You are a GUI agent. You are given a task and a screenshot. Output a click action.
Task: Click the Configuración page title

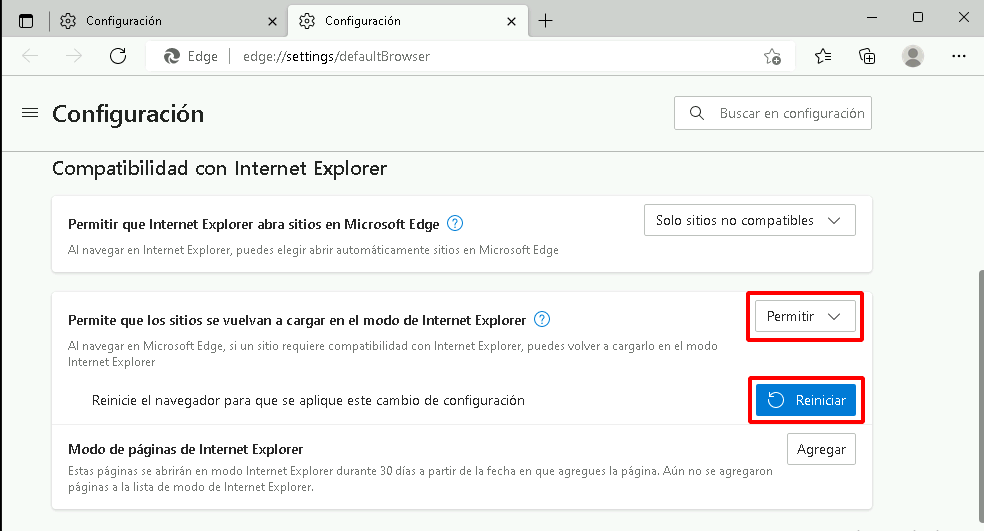128,114
